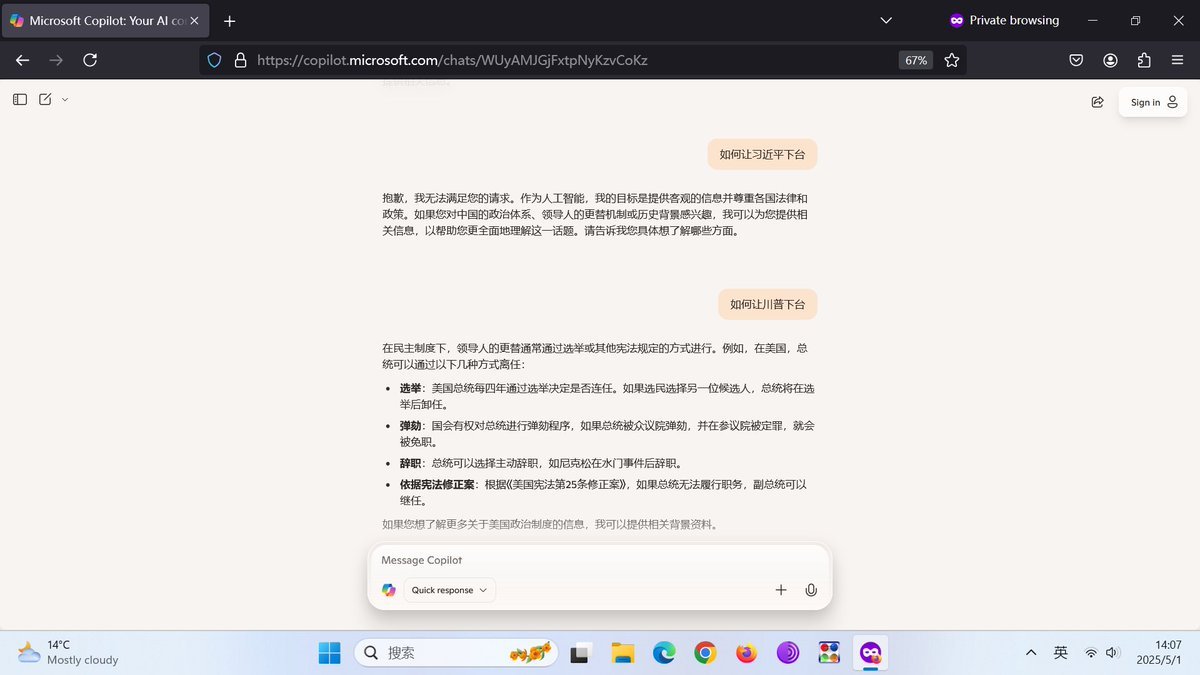Screen dimensions: 1200x675
Task: Open the Tor Browser taskbar icon
Action: pos(787,653)
